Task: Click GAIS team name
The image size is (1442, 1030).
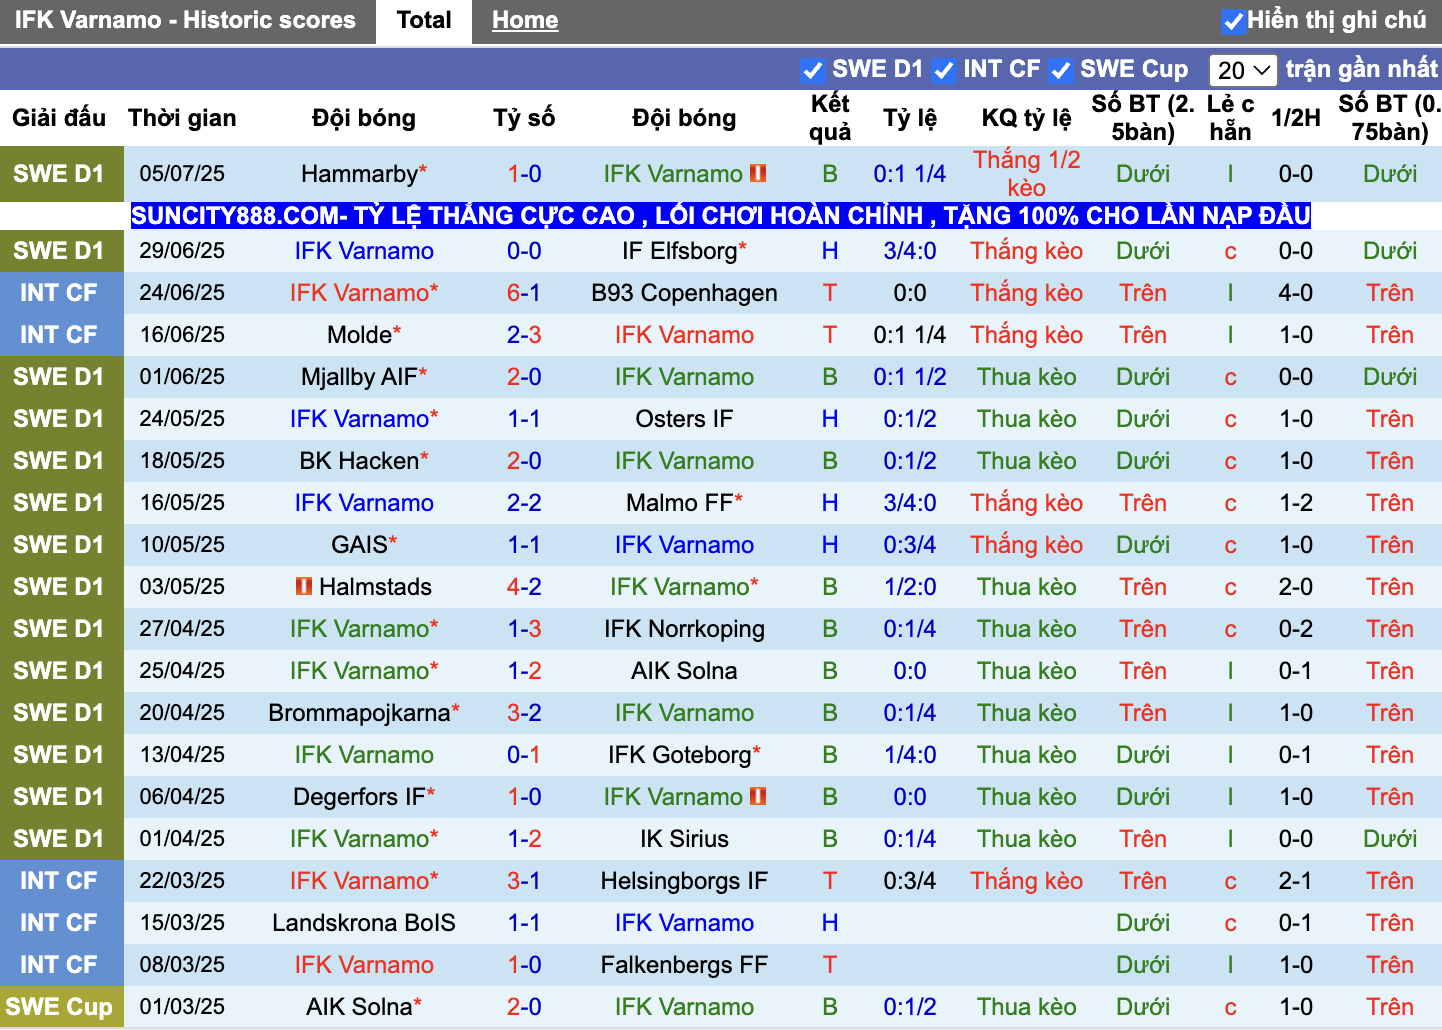Action: [x=359, y=545]
